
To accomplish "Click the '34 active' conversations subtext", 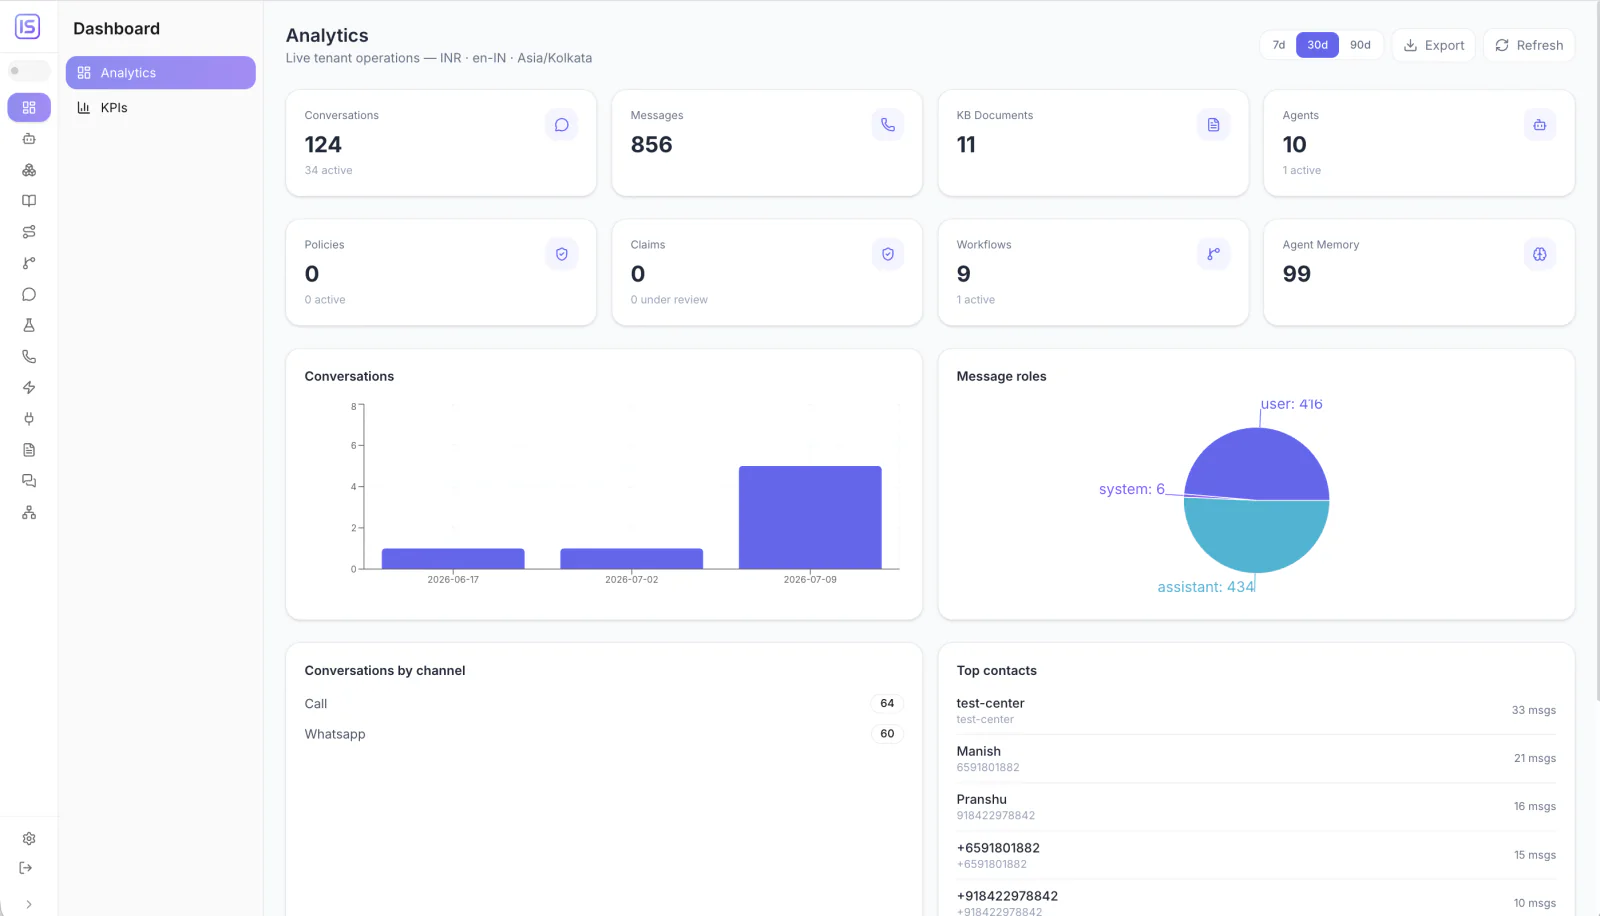I will click(x=328, y=171).
